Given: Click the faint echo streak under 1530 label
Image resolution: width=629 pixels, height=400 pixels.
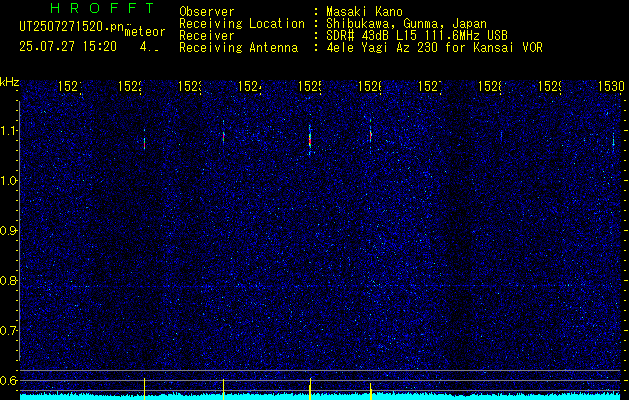Looking at the screenshot, I should 613,141.
